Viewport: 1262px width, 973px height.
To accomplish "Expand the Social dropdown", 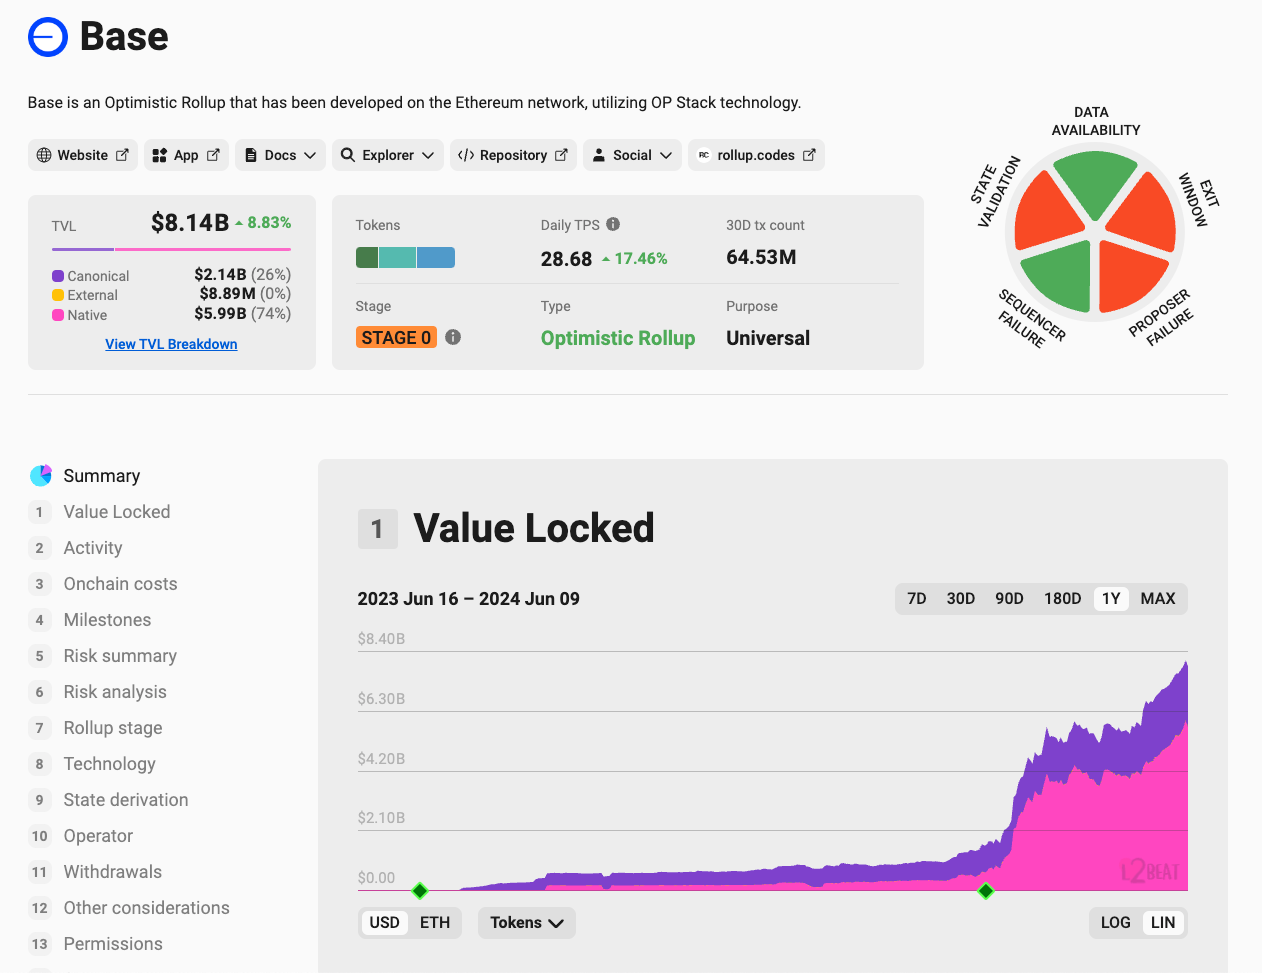I will [632, 155].
